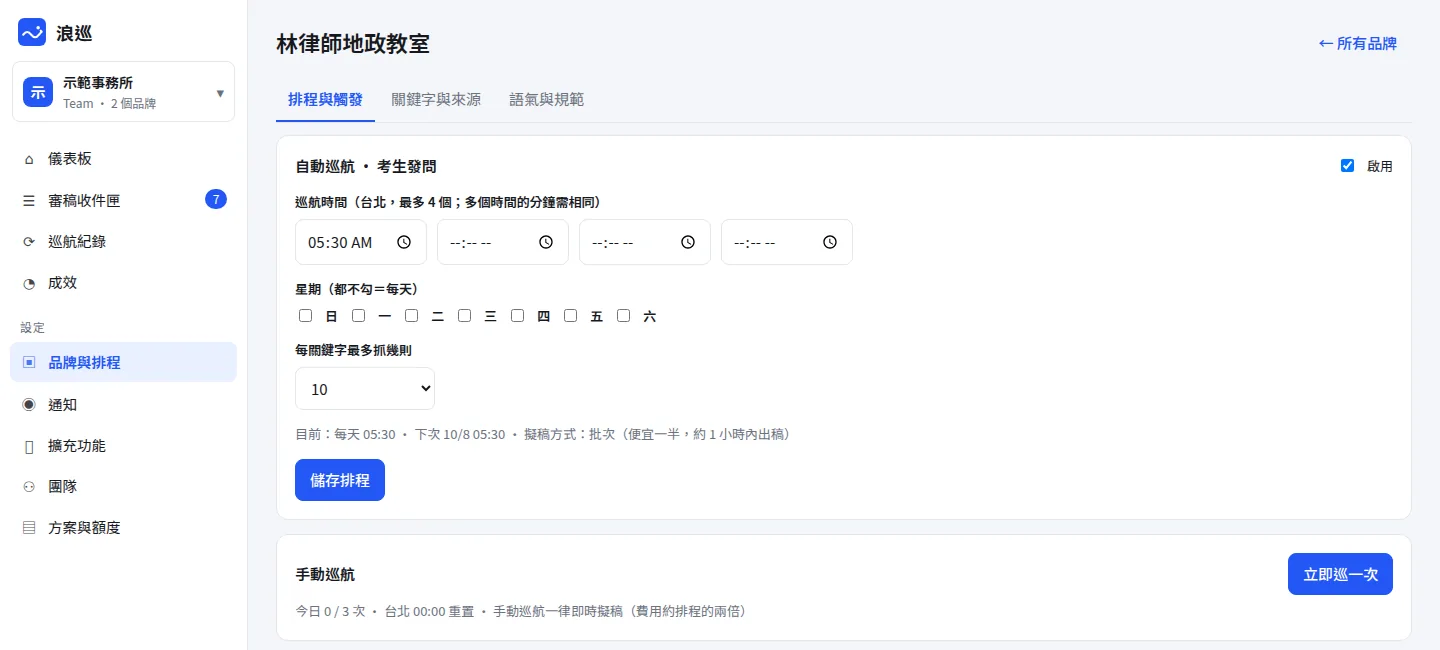The height and width of the screenshot is (650, 1440).
Task: Click the 審稿收件匣 list icon
Action: [29, 201]
